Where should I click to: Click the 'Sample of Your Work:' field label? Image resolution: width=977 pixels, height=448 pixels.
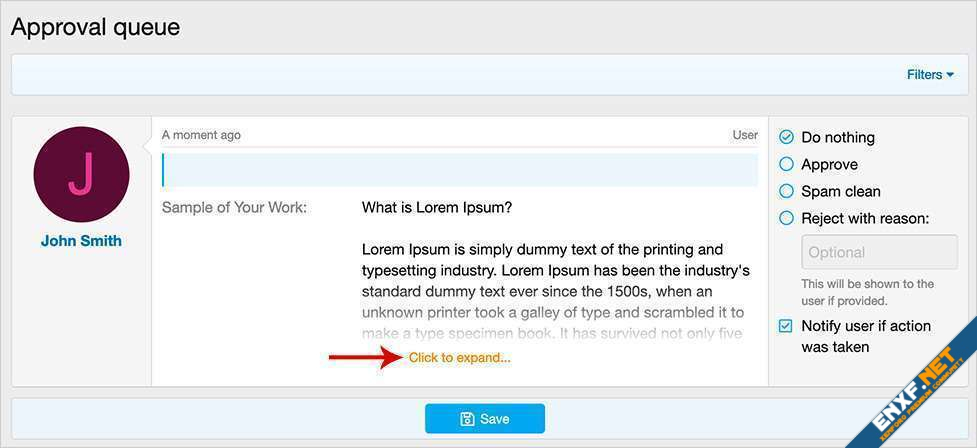pos(234,208)
